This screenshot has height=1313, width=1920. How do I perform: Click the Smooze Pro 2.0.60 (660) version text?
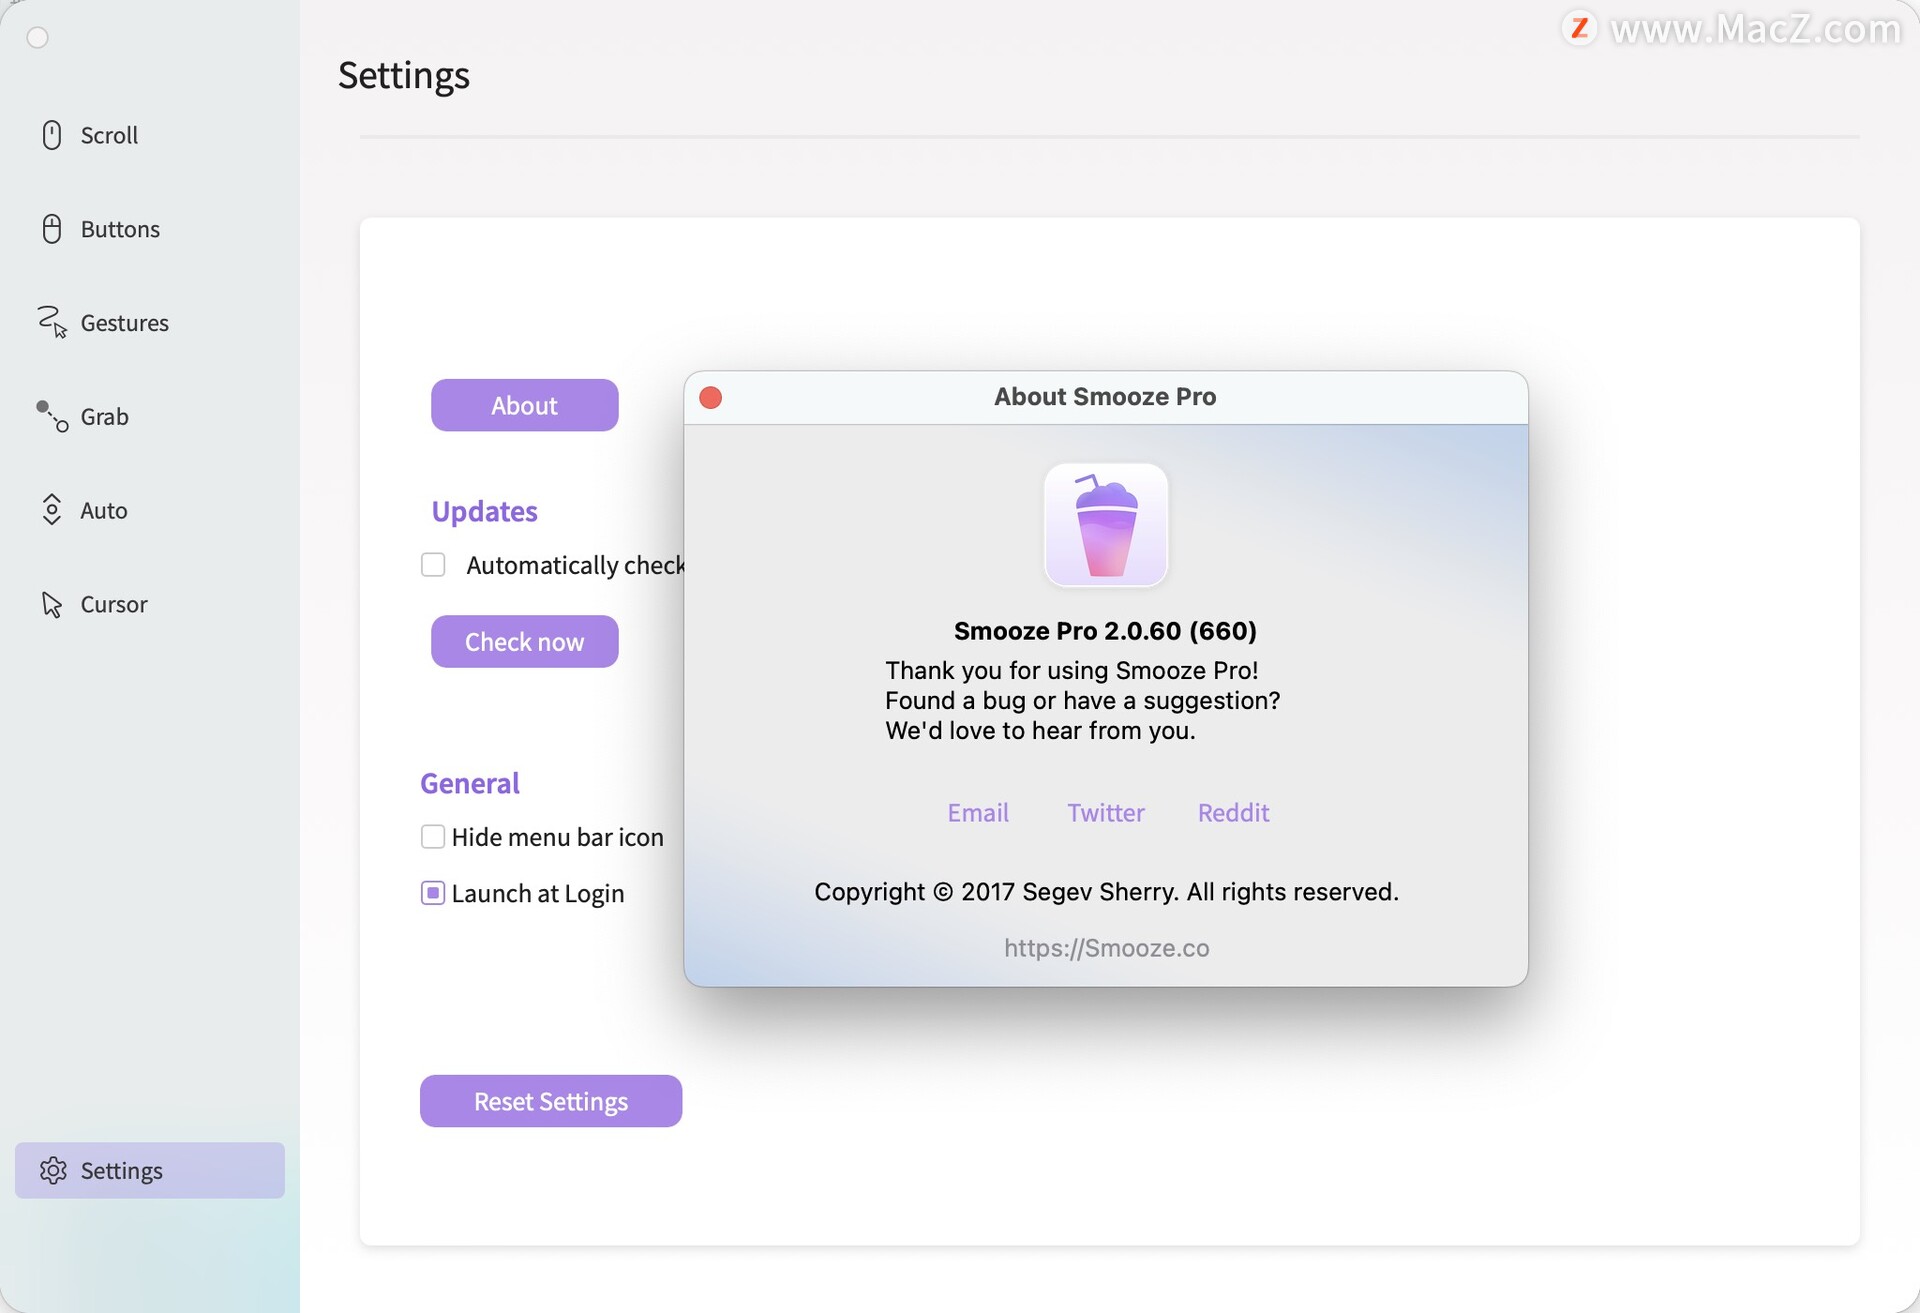point(1105,631)
